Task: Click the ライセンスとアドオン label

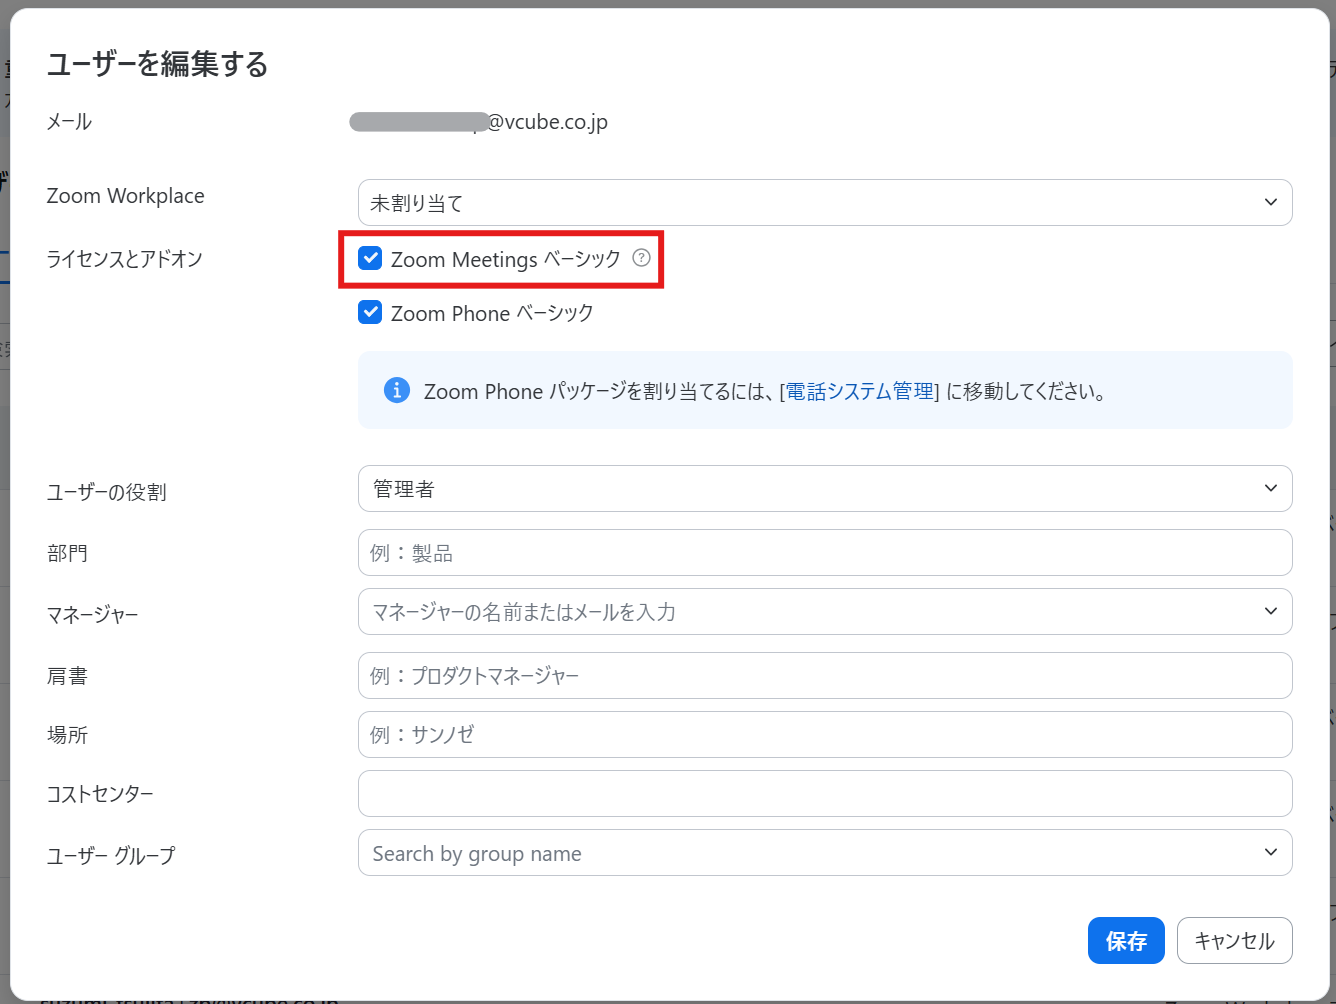Action: point(125,259)
